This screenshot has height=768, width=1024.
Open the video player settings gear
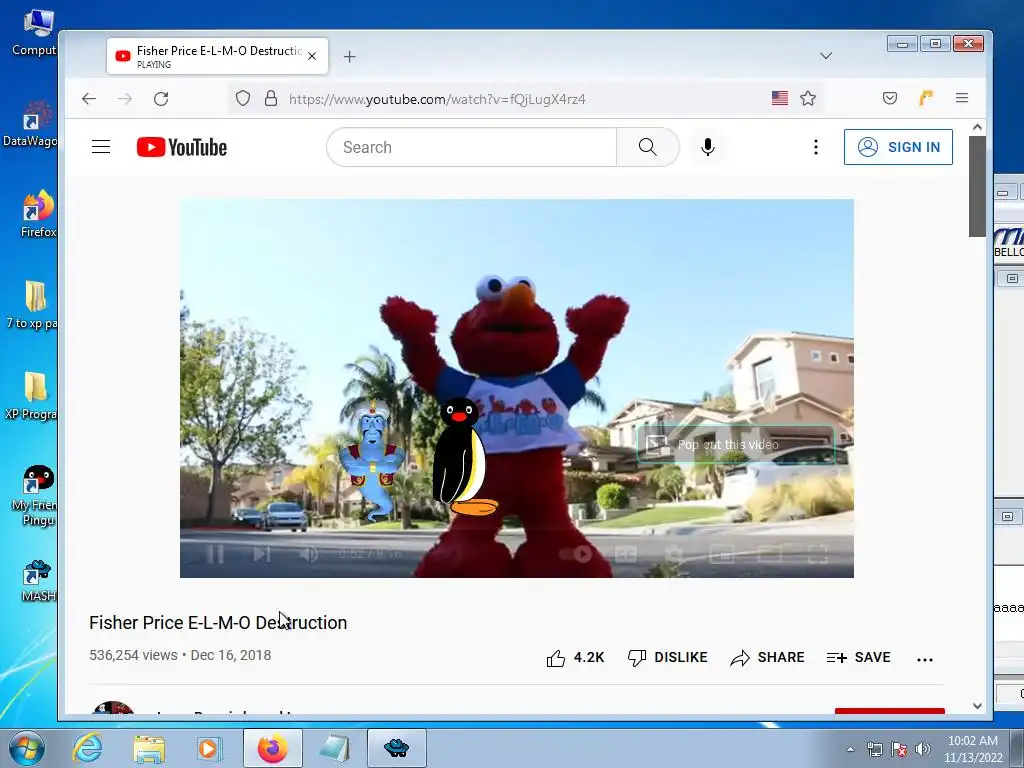pos(674,554)
